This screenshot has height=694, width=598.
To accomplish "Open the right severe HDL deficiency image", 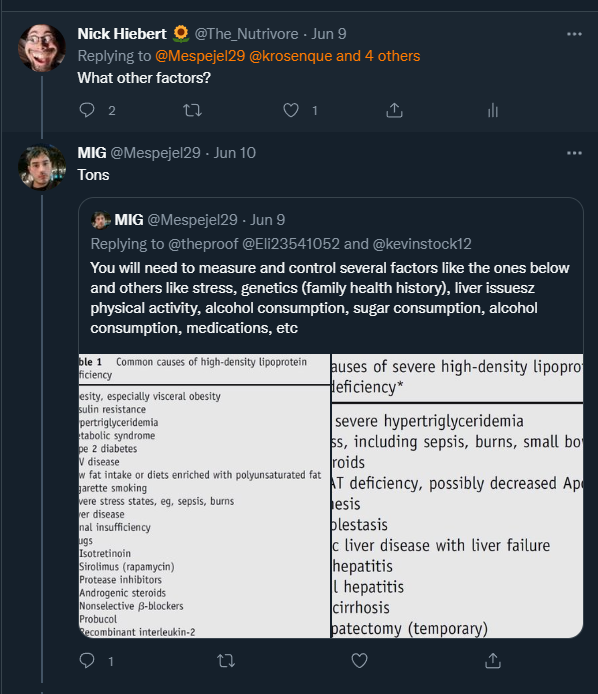I will [457, 496].
